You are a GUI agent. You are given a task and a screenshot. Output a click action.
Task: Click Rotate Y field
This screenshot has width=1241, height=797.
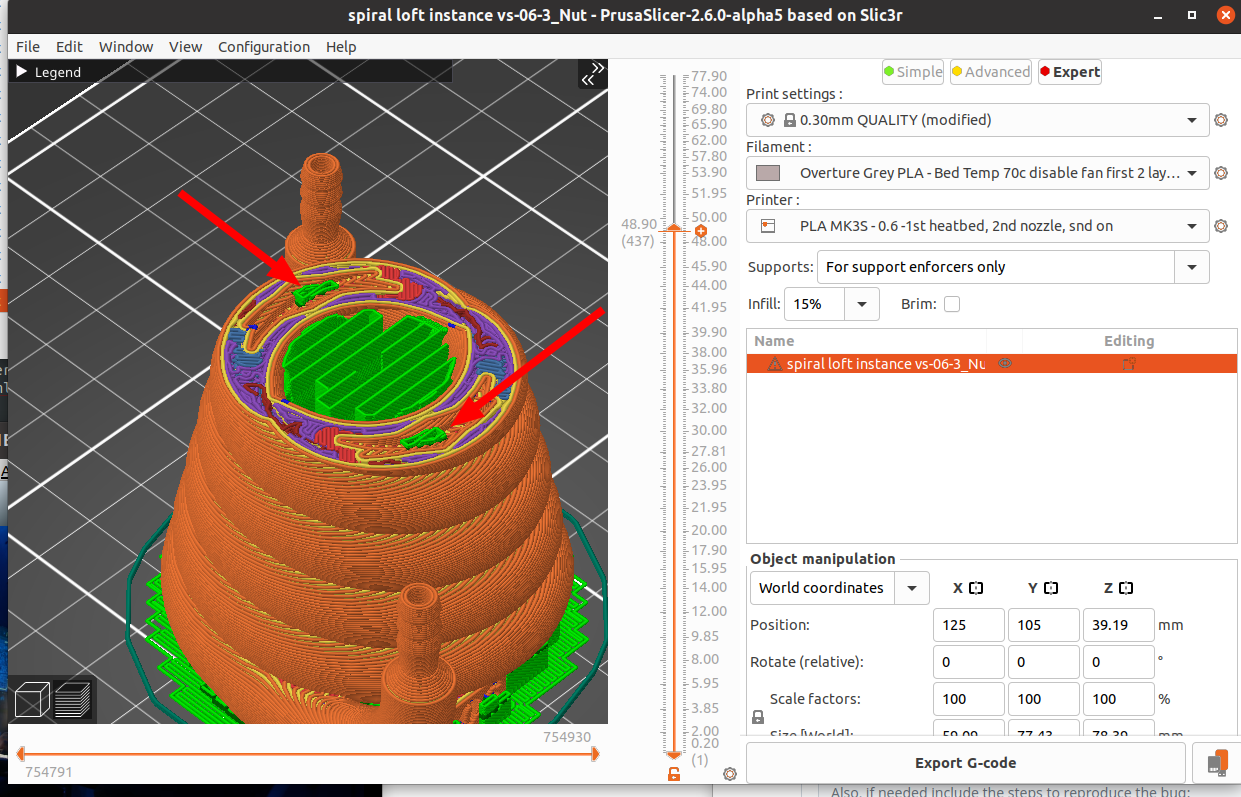click(x=1043, y=662)
